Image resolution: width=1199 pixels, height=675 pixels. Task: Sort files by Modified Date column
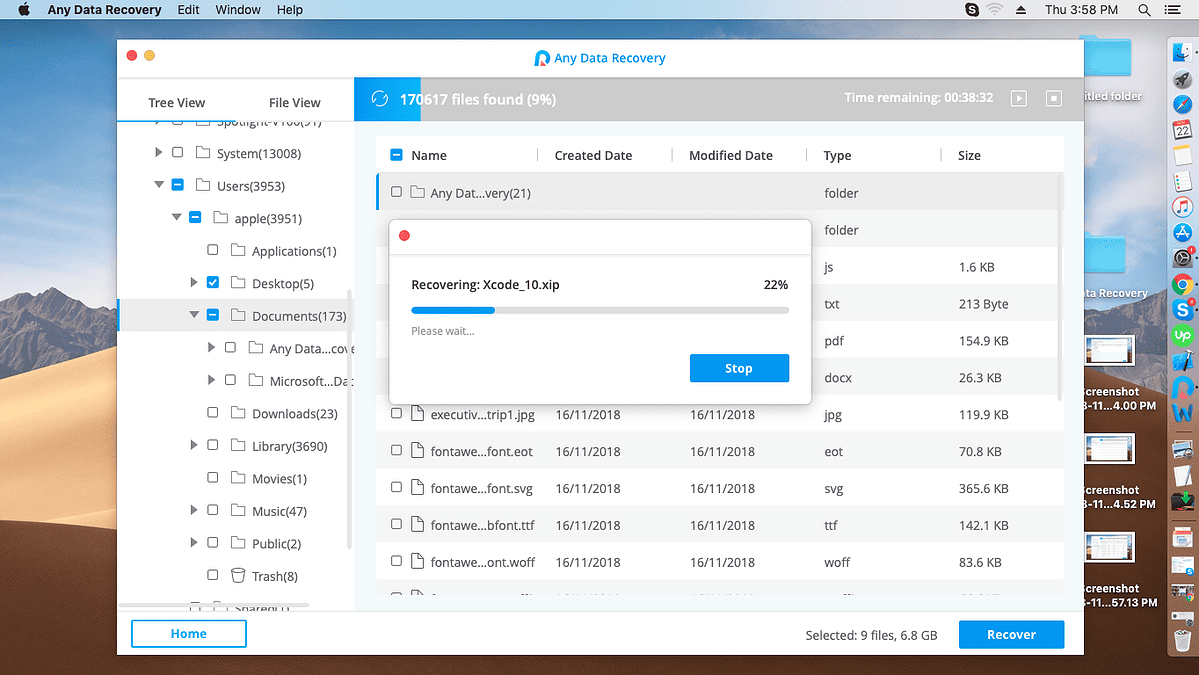pyautogui.click(x=730, y=155)
